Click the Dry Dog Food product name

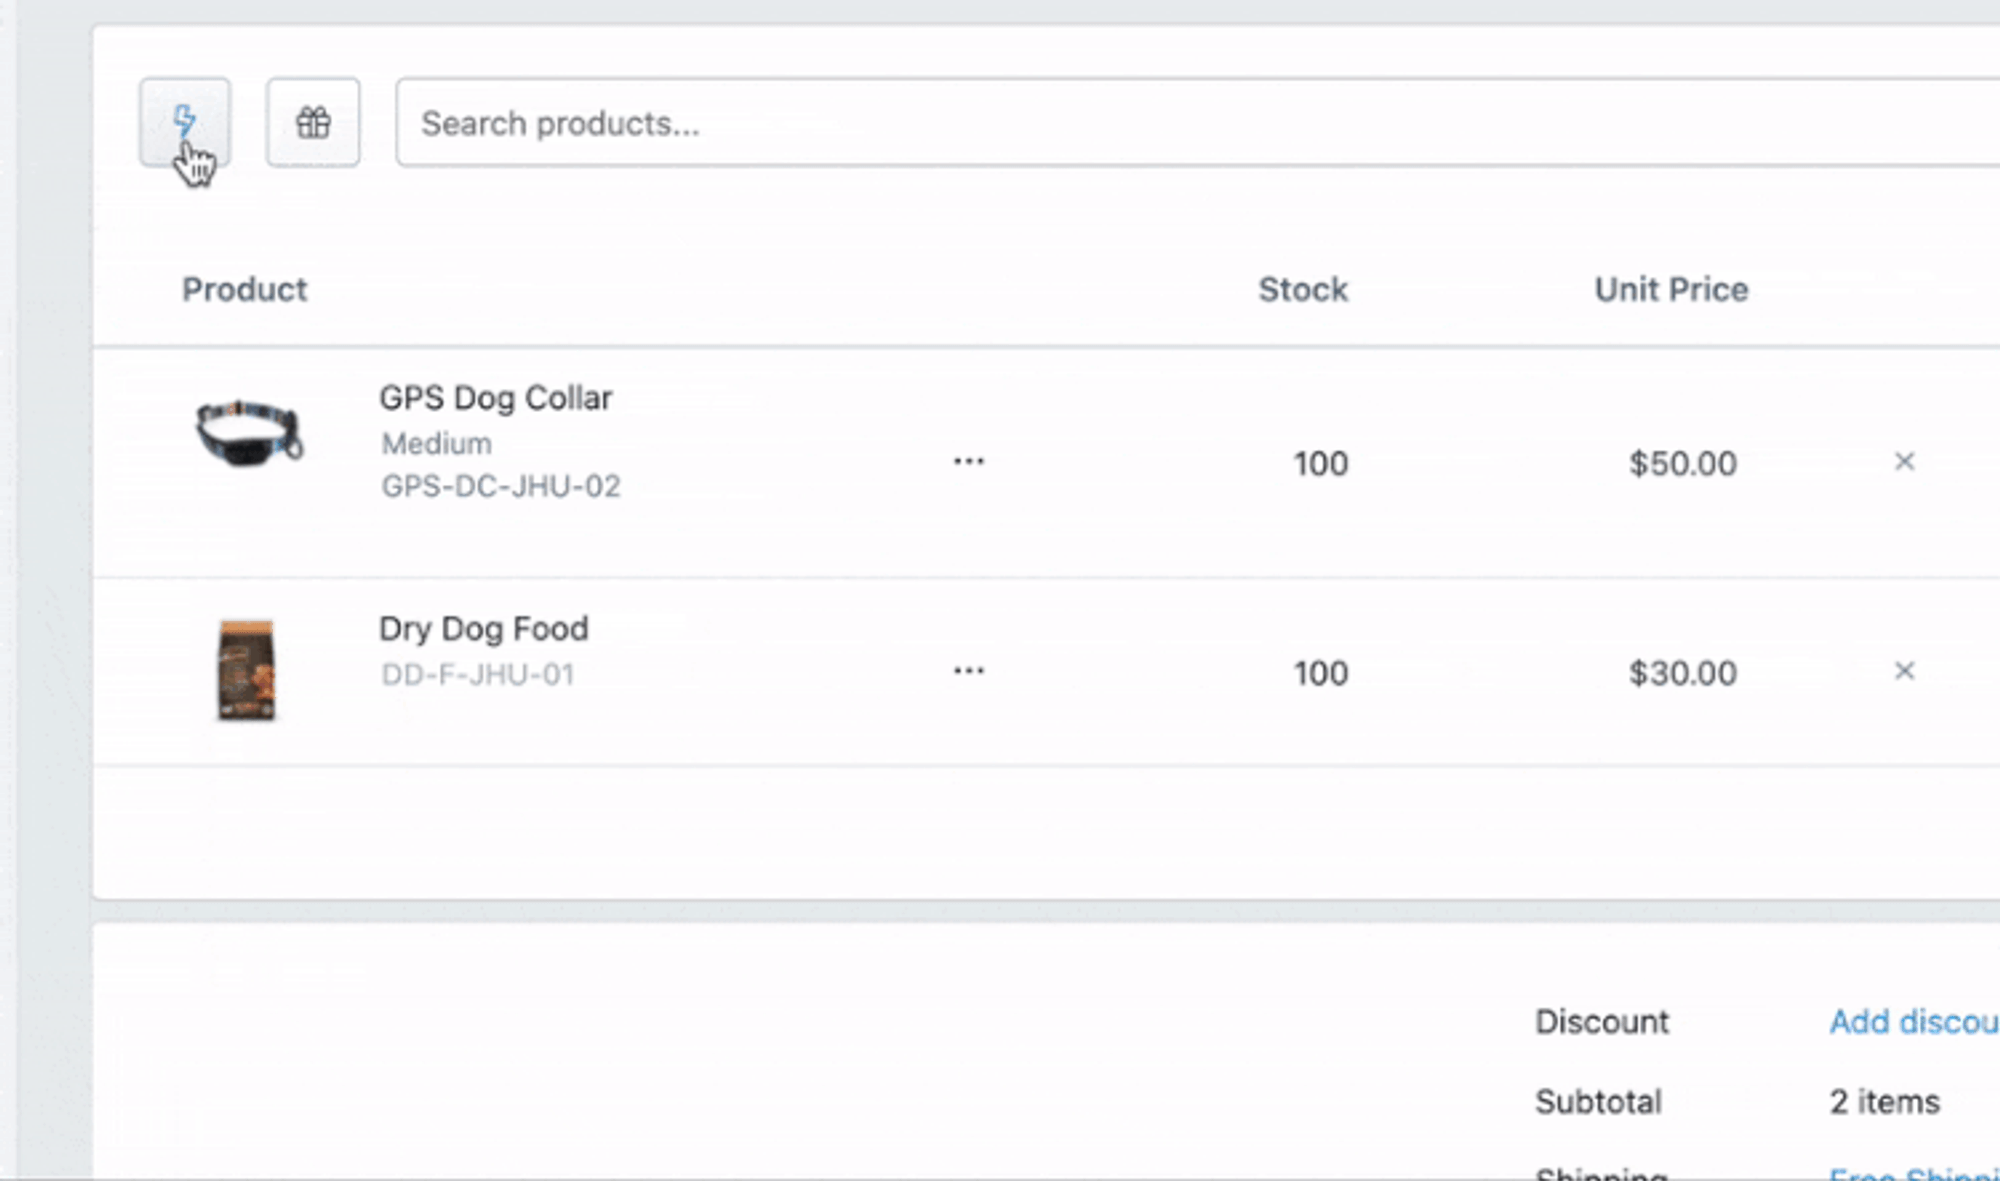coord(483,629)
